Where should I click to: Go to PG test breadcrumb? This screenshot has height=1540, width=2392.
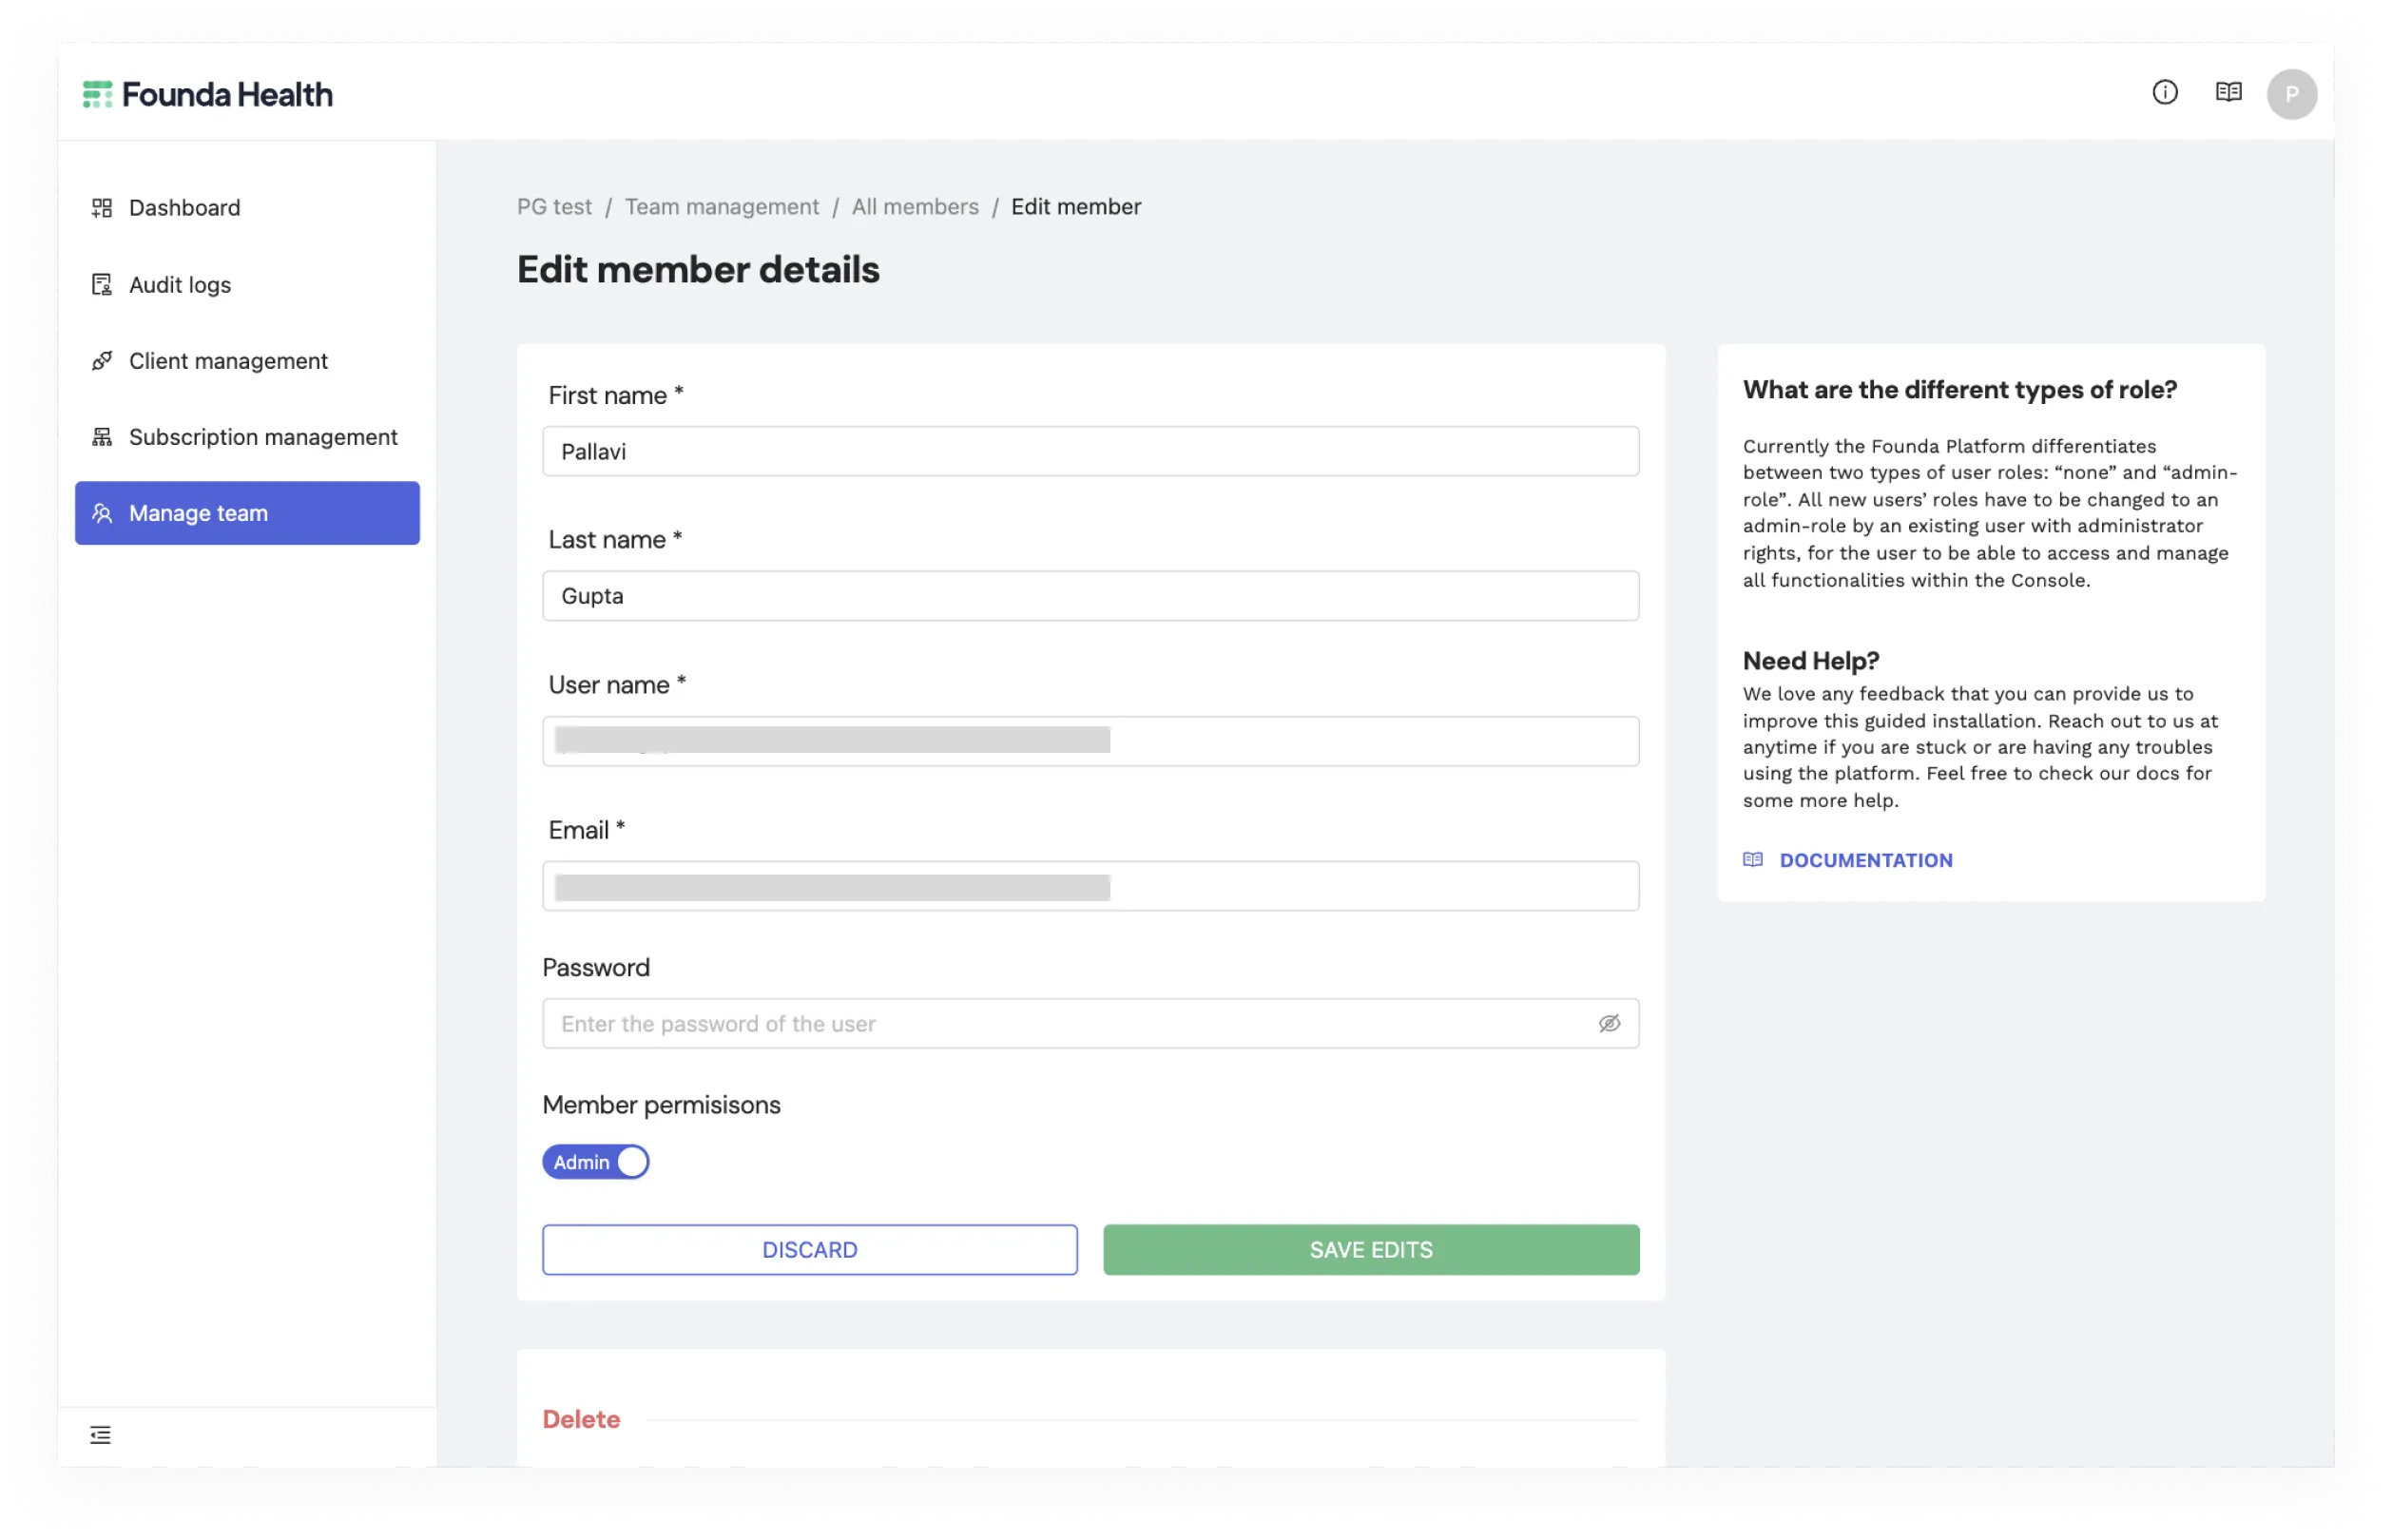pyautogui.click(x=554, y=206)
